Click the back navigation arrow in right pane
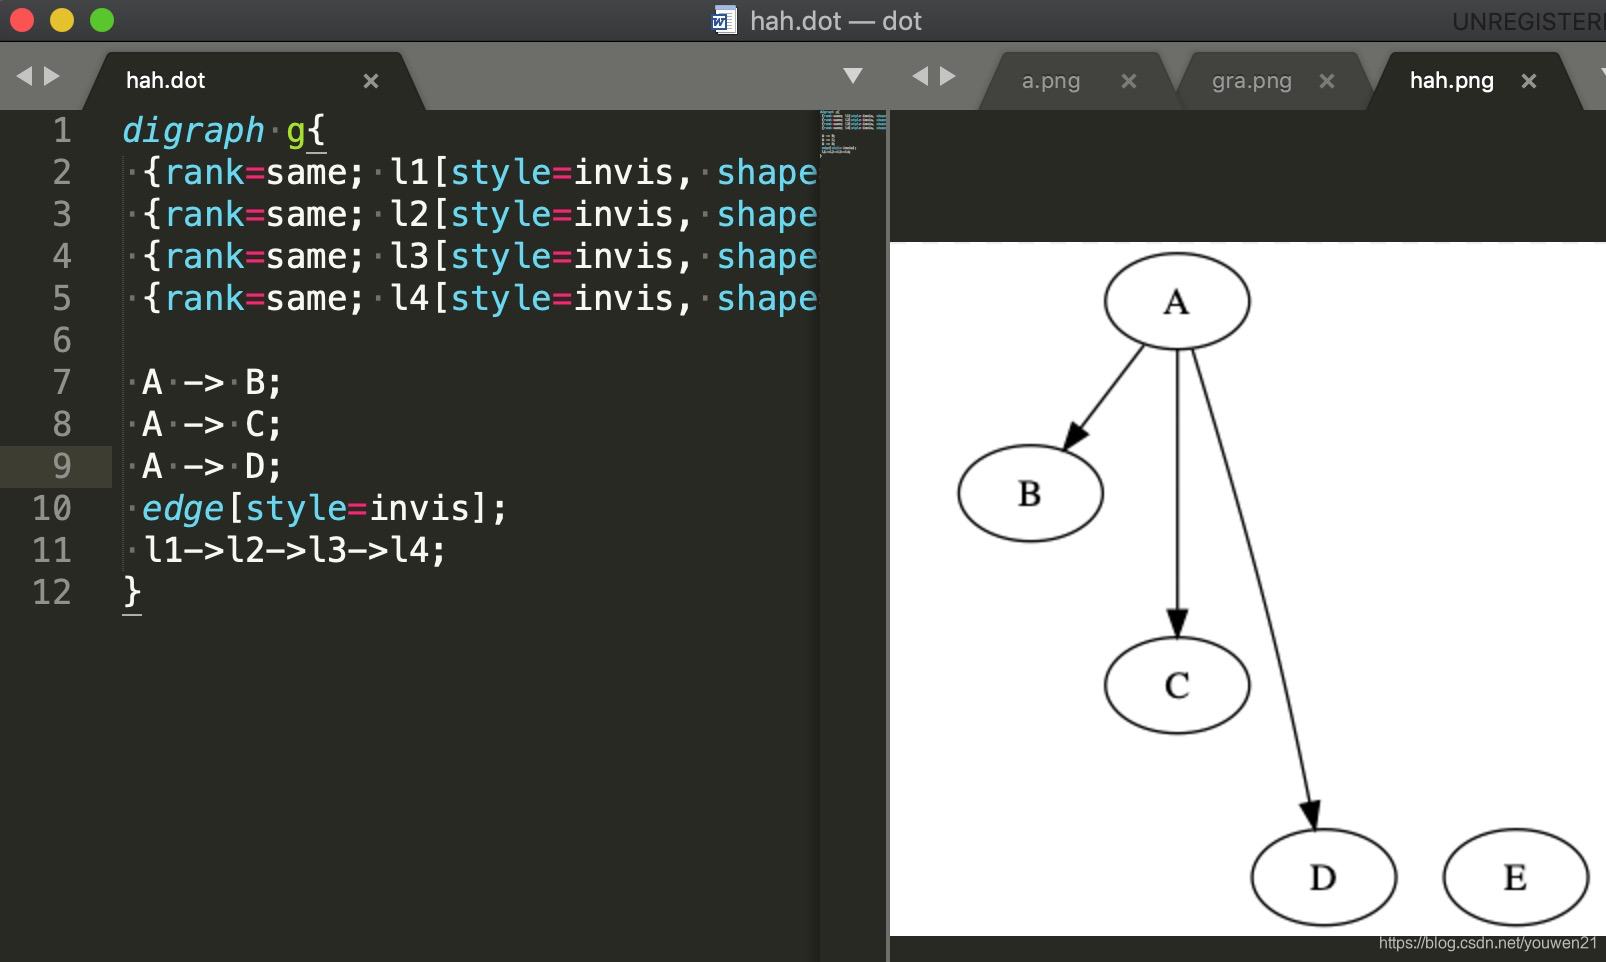 tap(920, 74)
